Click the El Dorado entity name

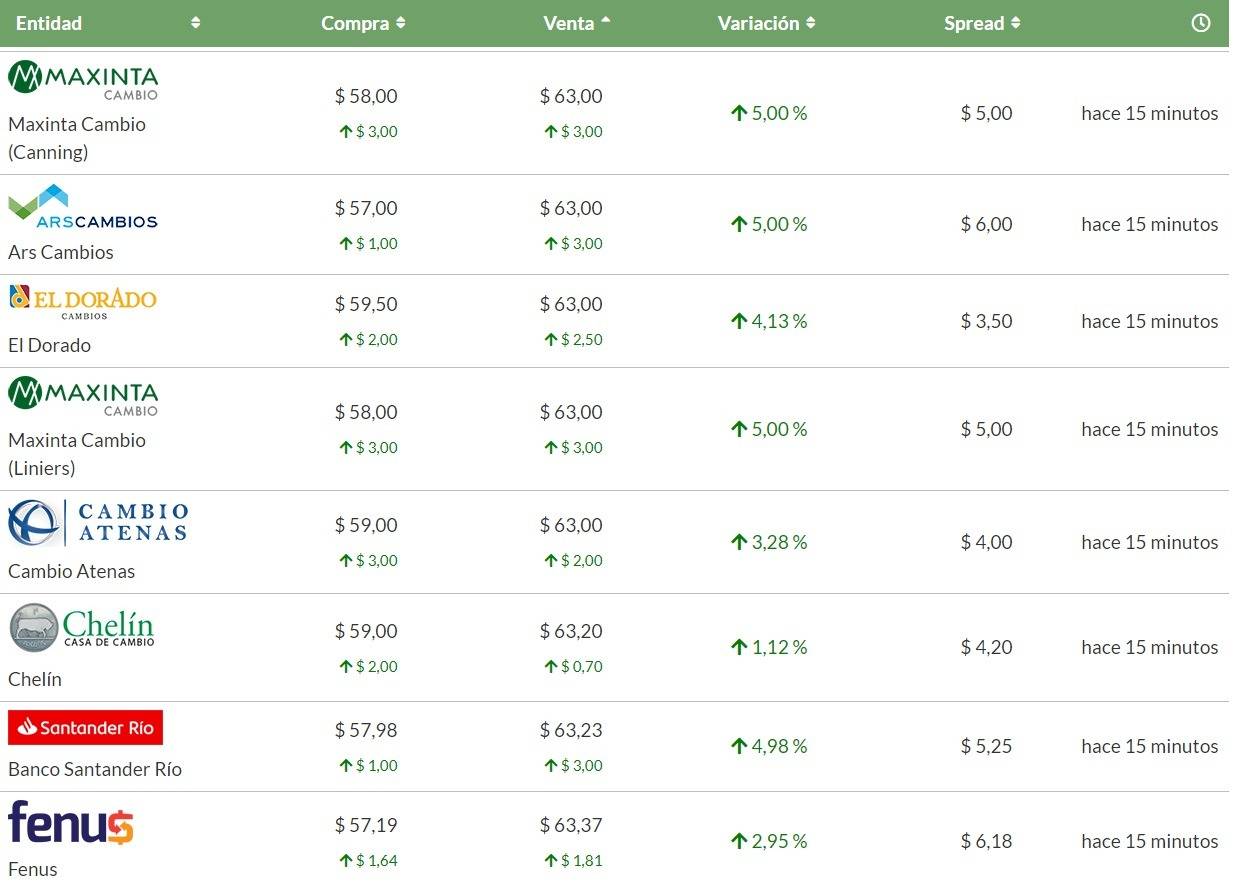[x=49, y=345]
